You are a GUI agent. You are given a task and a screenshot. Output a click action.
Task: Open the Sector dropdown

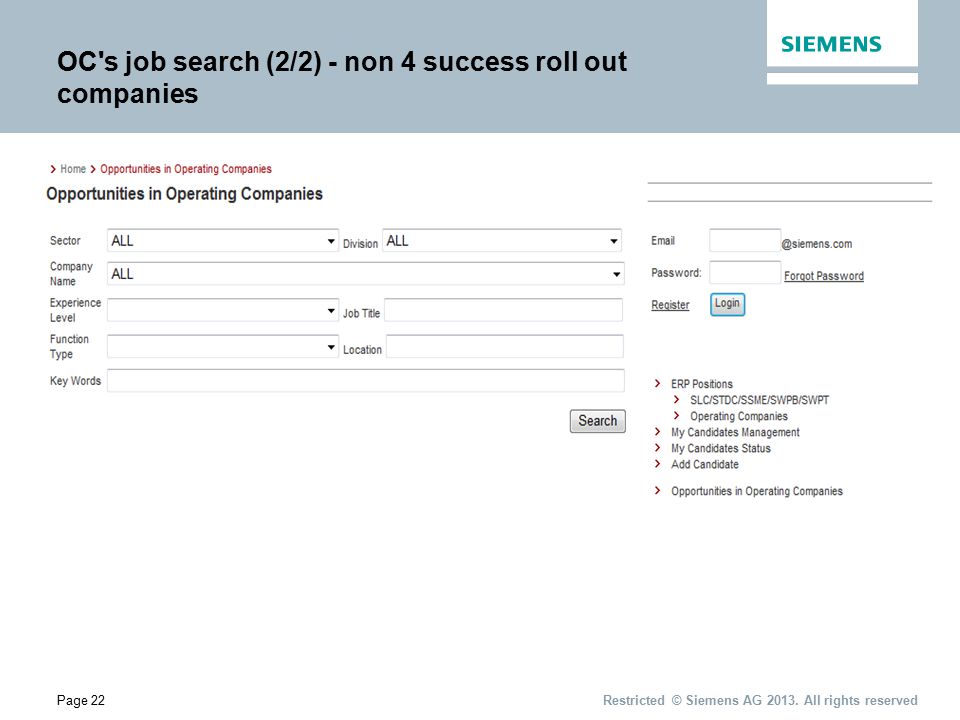click(x=223, y=241)
